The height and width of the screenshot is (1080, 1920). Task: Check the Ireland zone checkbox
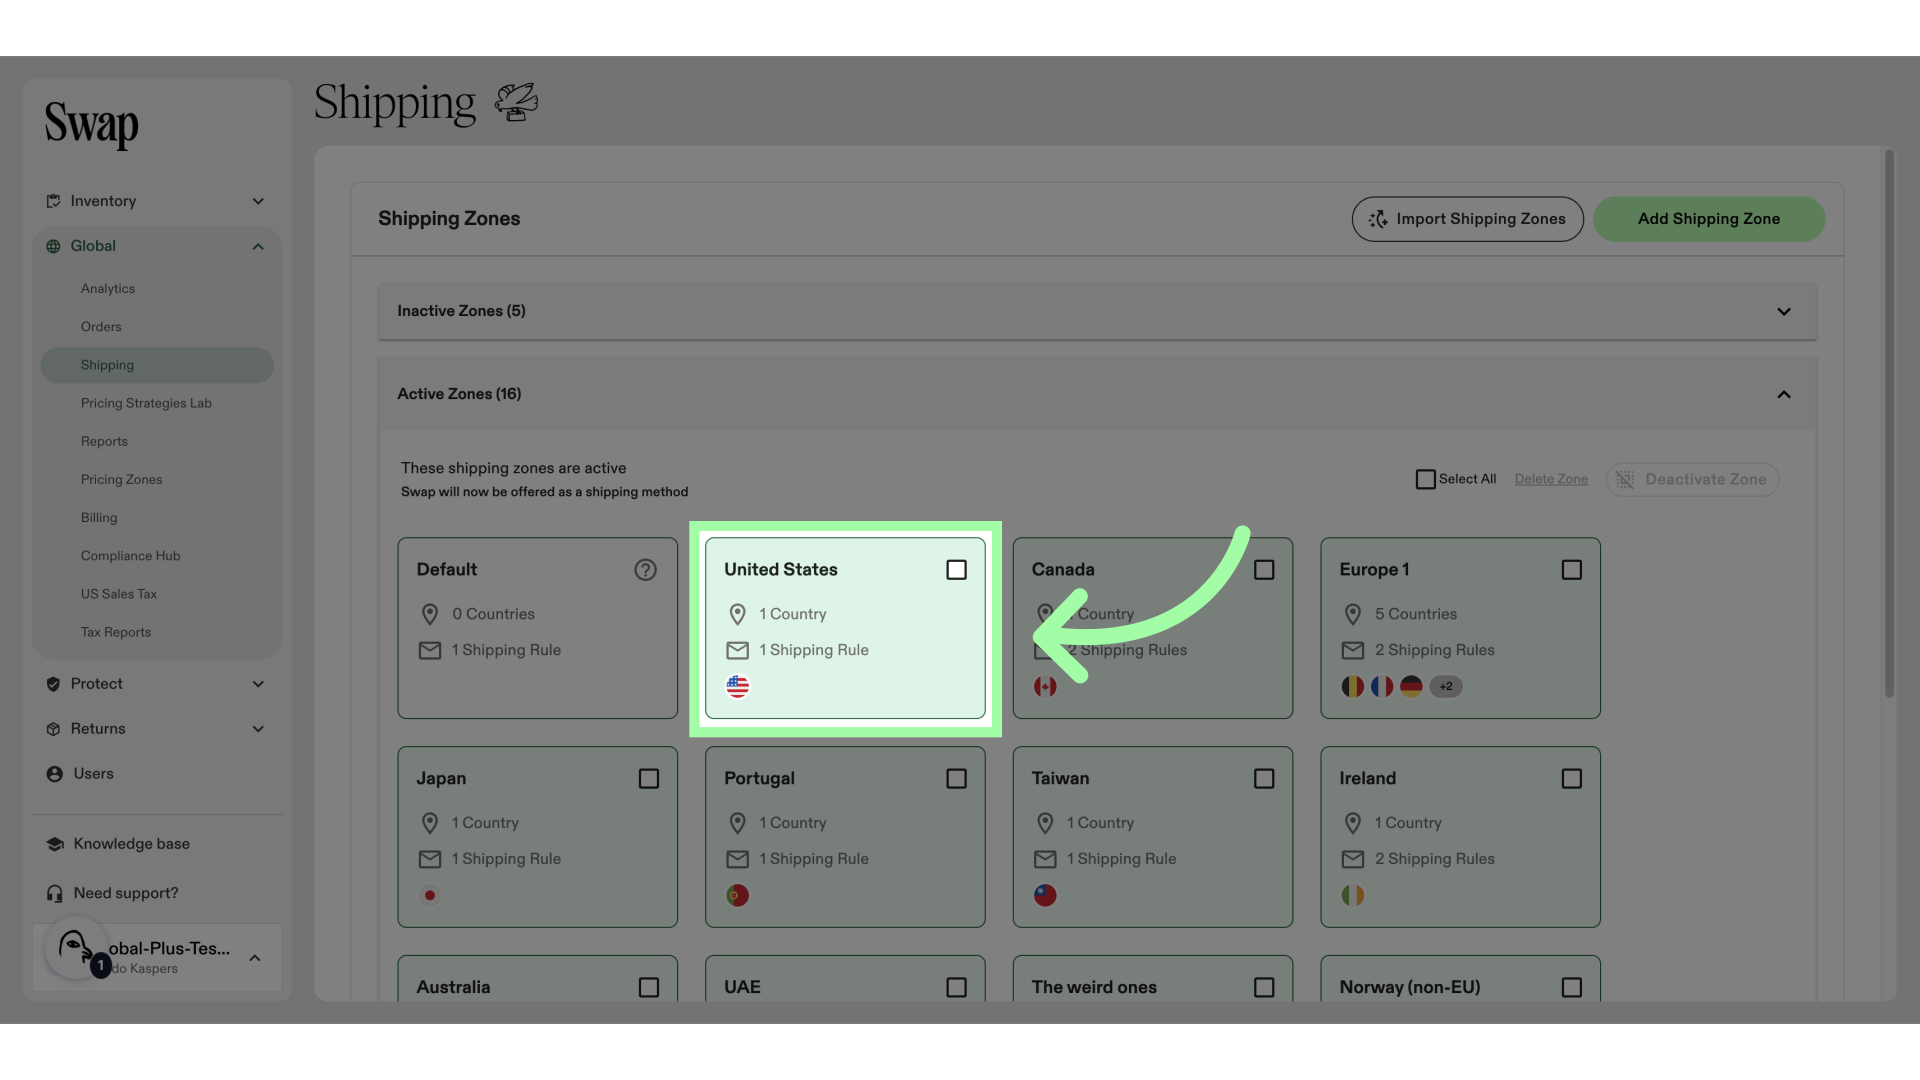pos(1571,779)
